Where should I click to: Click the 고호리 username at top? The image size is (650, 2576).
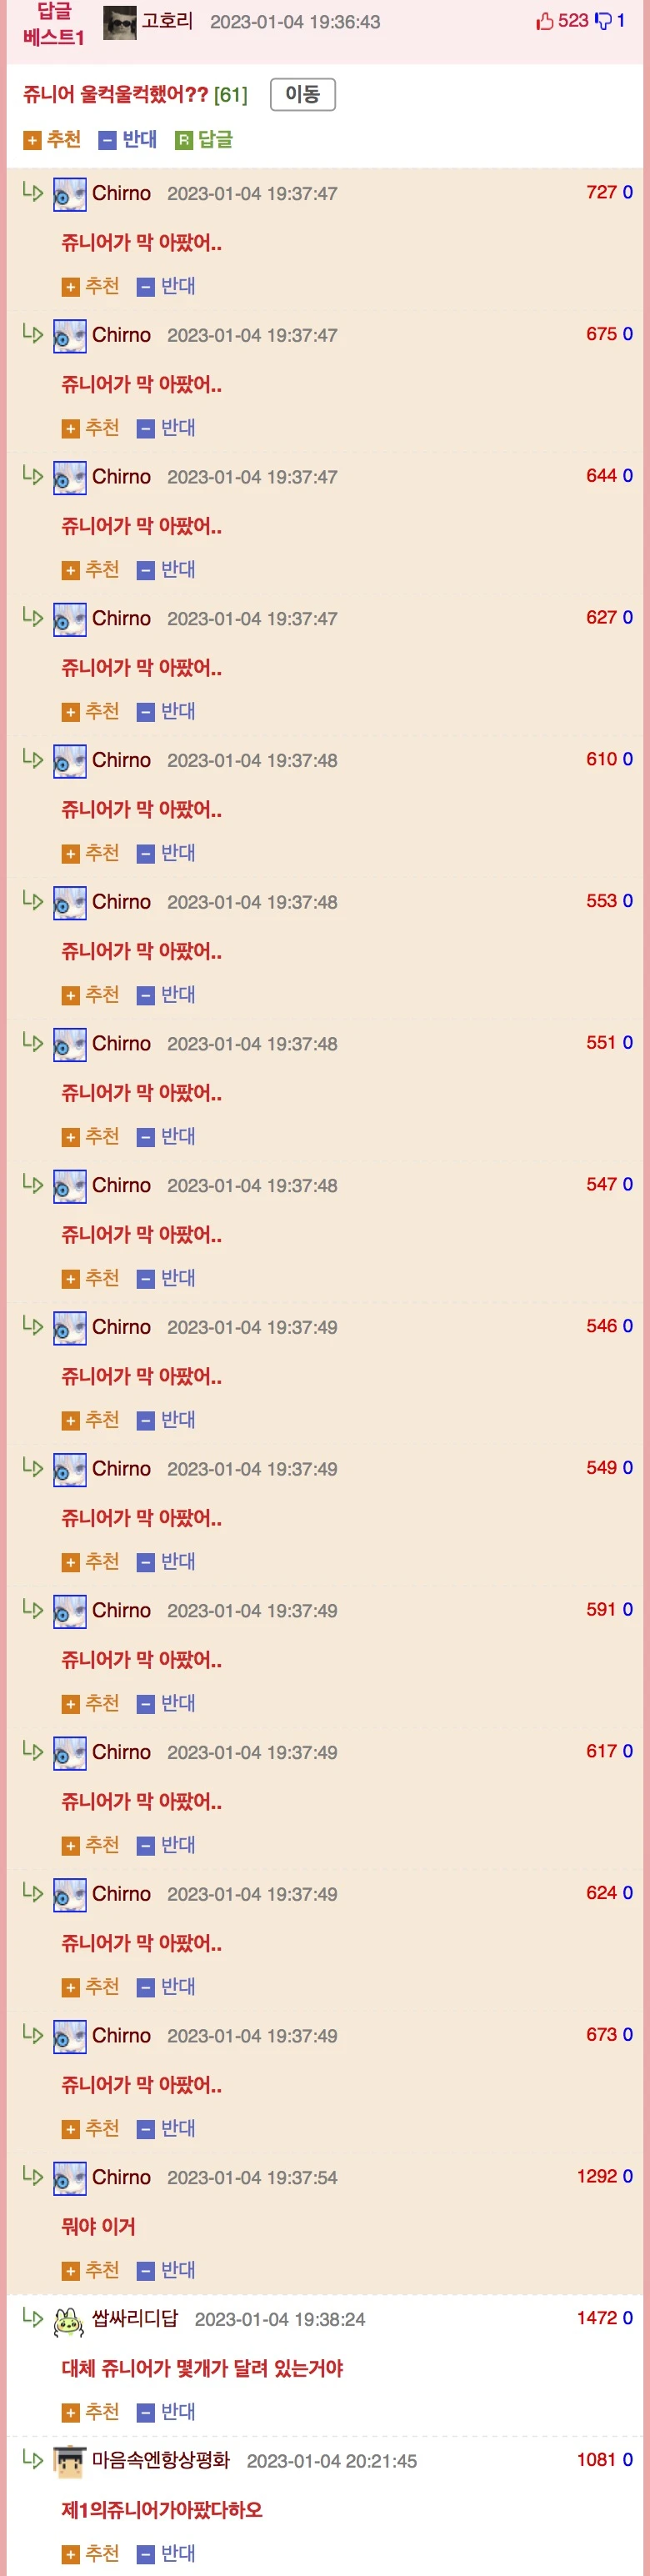pyautogui.click(x=167, y=21)
